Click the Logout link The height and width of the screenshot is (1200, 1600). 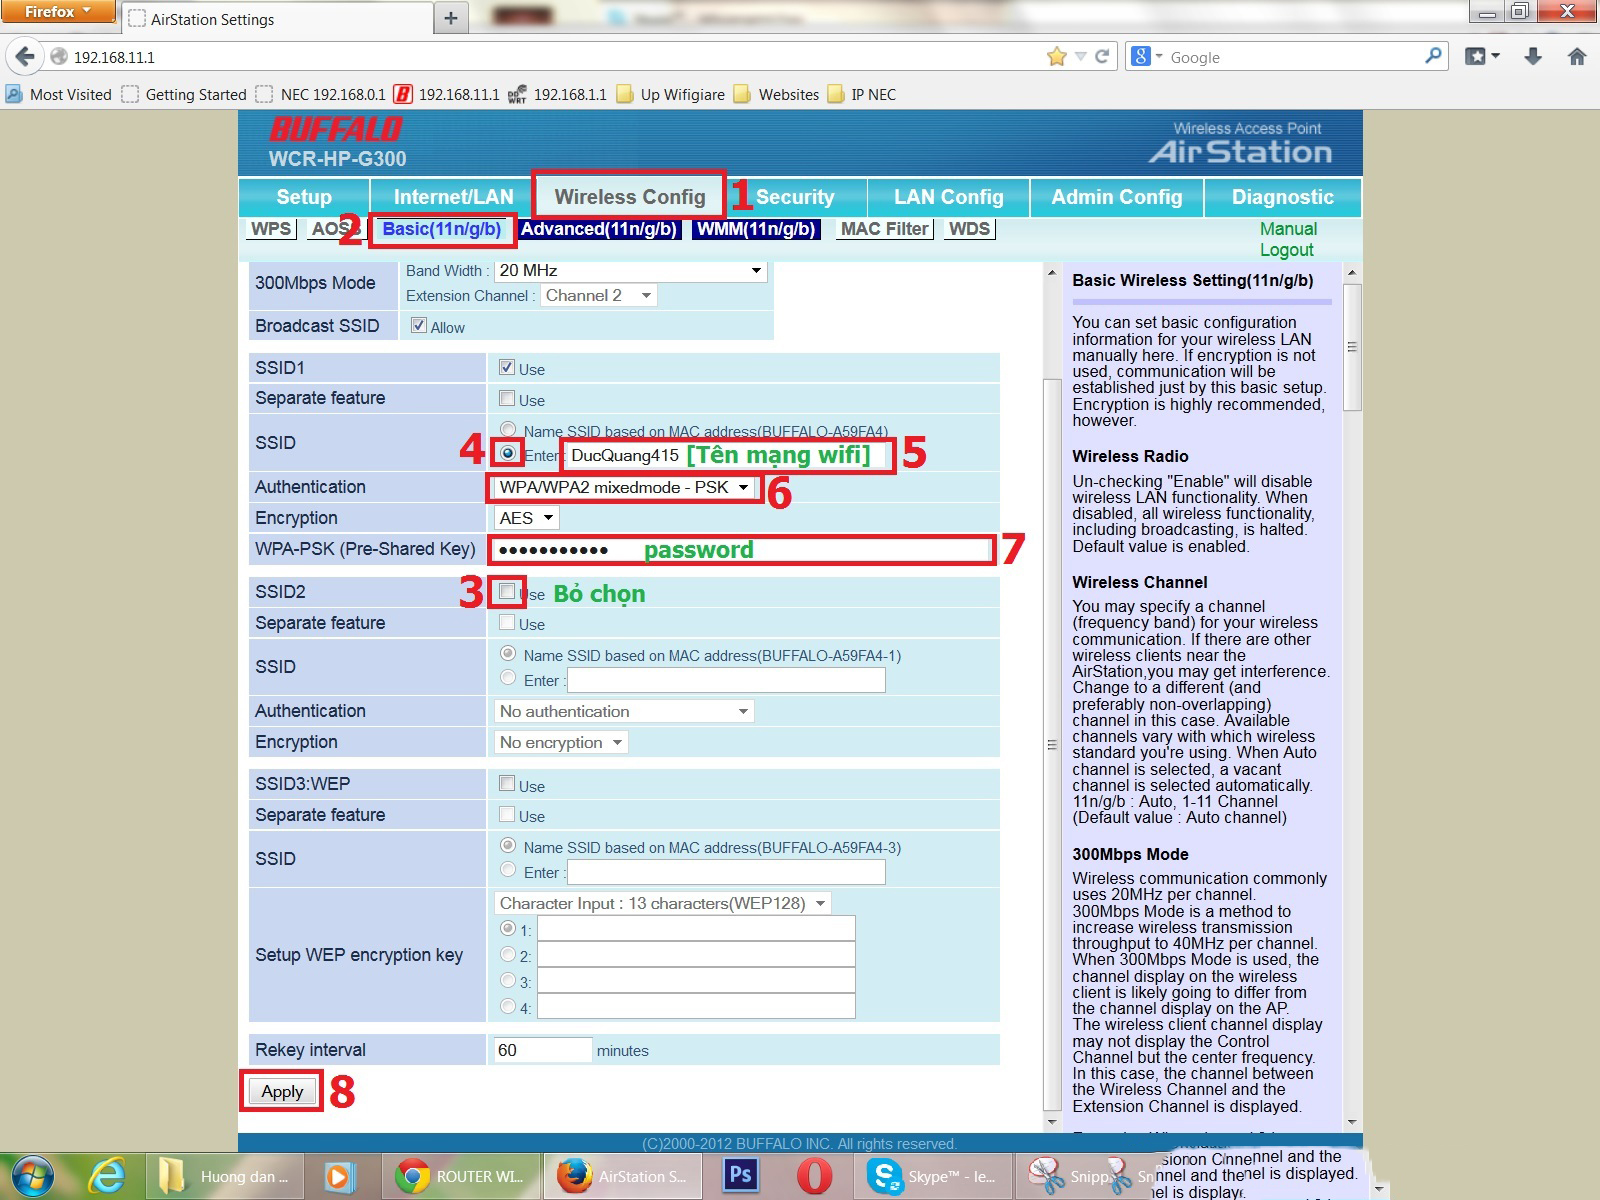1286,250
